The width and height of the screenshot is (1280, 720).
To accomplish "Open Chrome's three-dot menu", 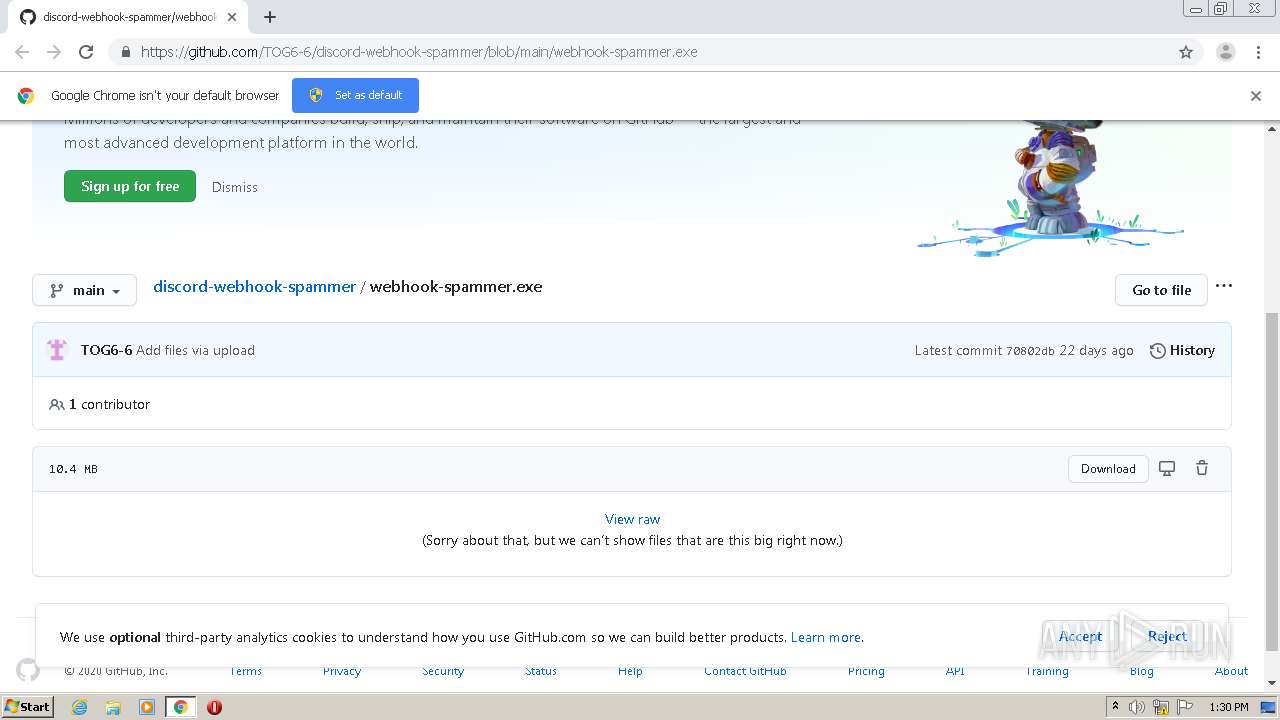I will 1258,52.
